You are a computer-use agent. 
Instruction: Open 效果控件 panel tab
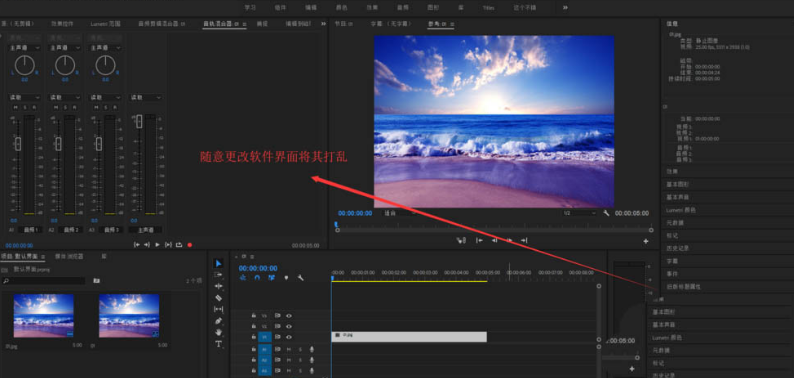pyautogui.click(x=62, y=23)
